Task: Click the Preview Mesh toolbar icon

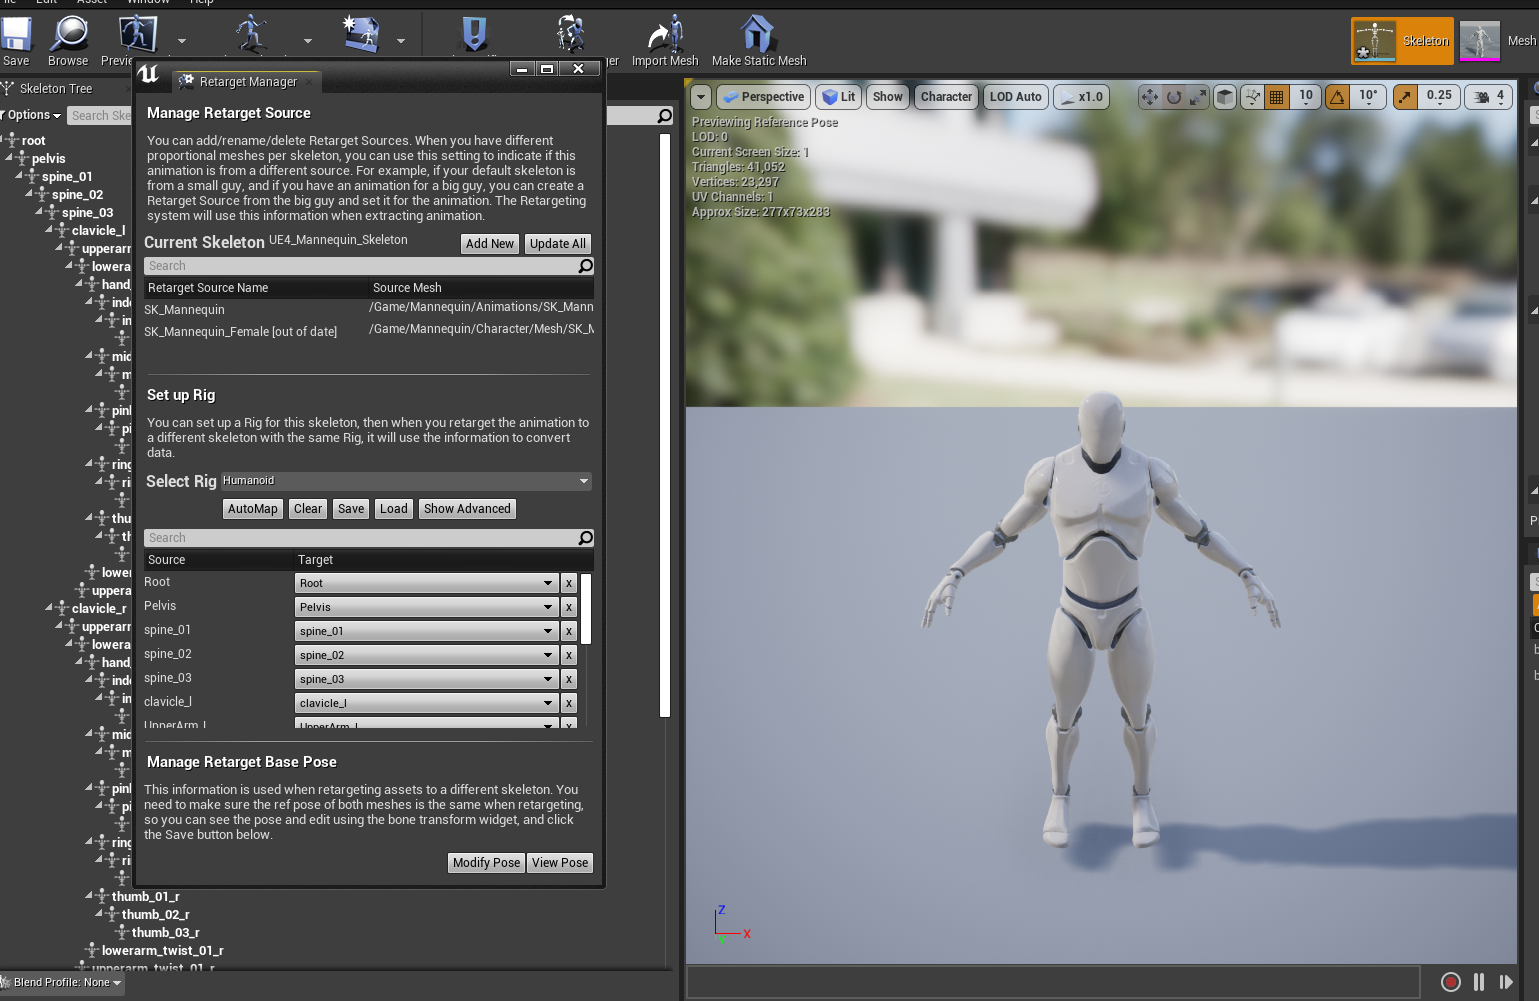Action: tap(138, 35)
